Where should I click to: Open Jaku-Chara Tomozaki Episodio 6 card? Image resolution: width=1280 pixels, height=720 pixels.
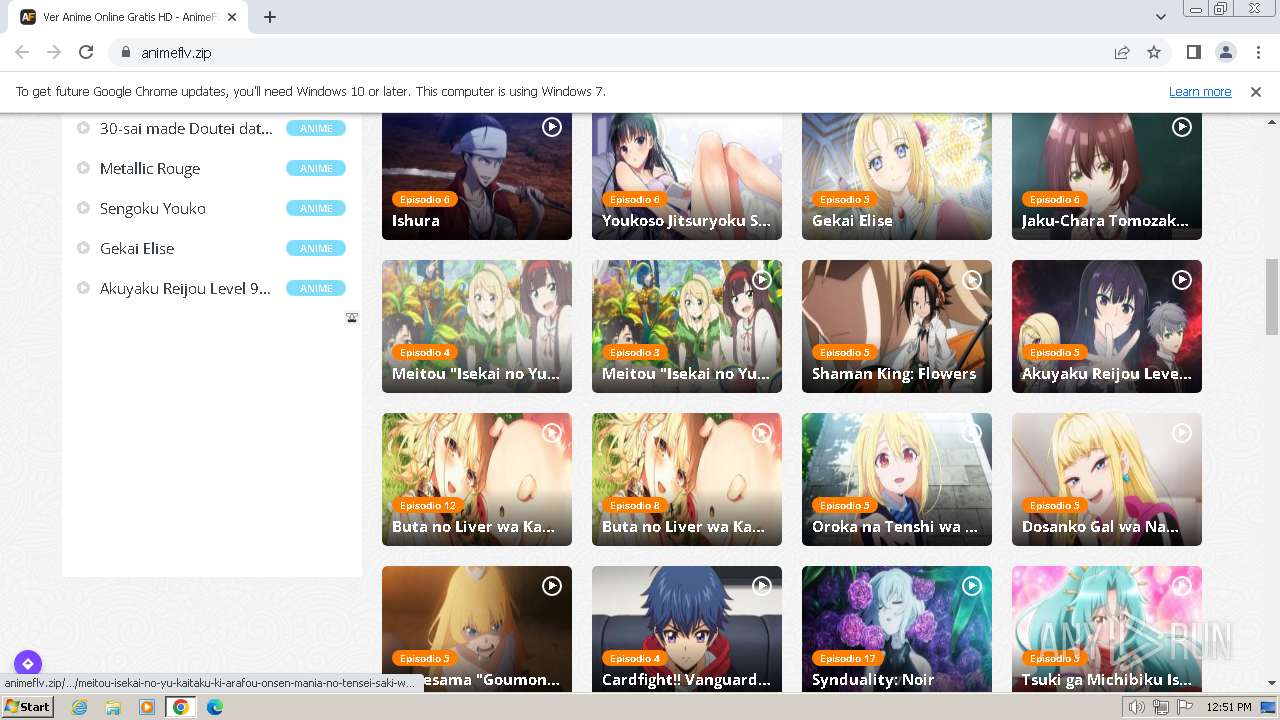1107,176
